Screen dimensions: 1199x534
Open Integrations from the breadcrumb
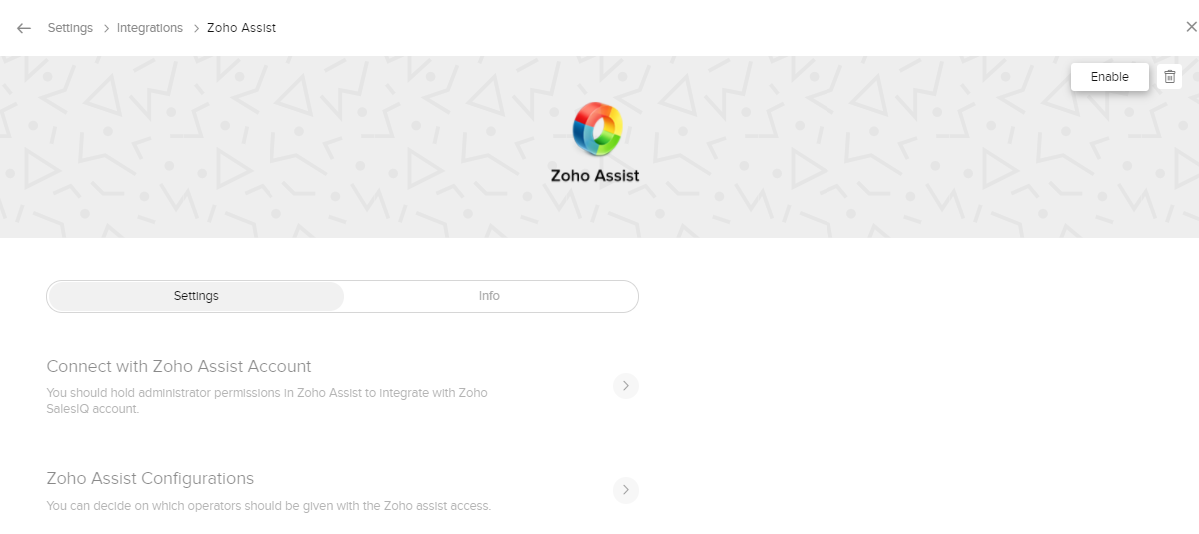pos(150,28)
